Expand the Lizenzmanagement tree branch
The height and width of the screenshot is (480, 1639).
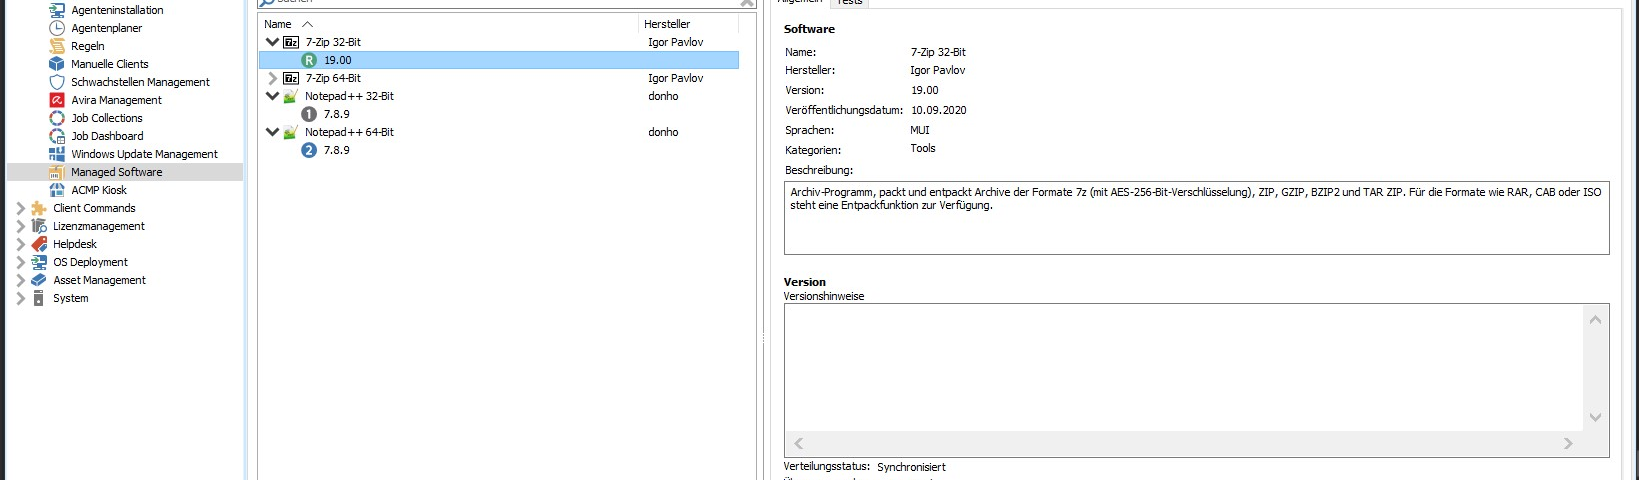coord(20,226)
